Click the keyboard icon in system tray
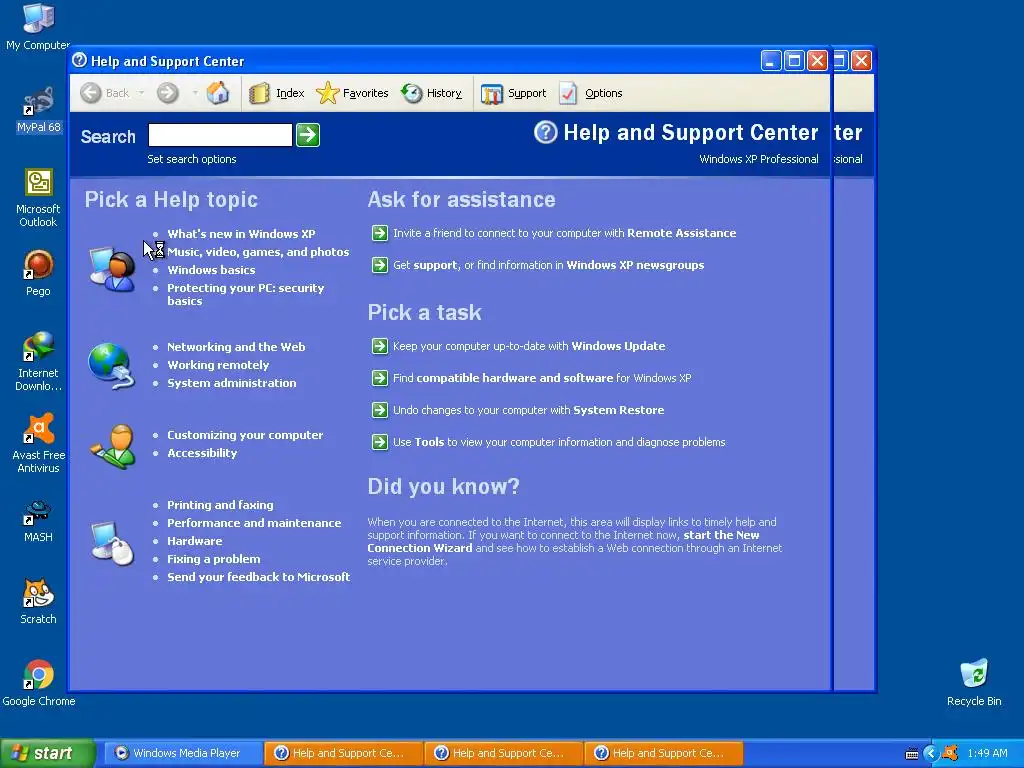 point(912,754)
